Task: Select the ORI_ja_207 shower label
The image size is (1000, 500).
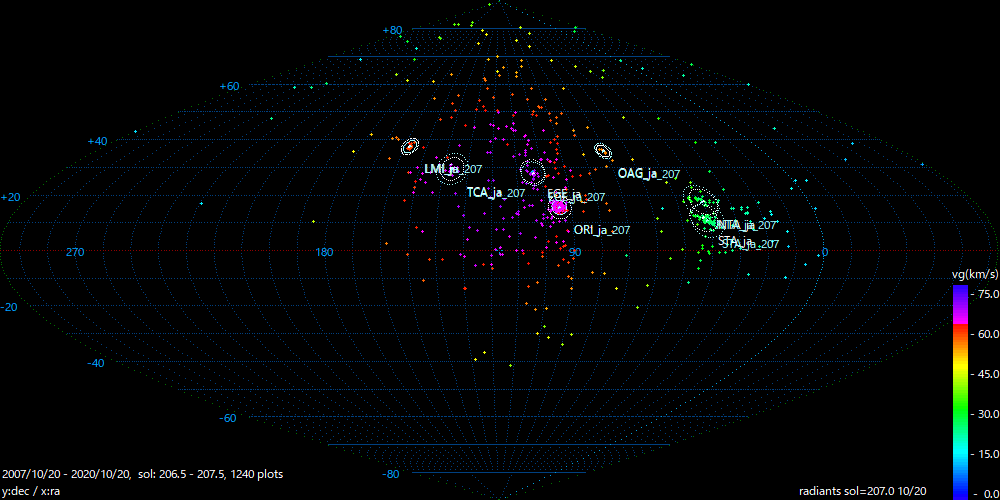Action: (x=602, y=230)
